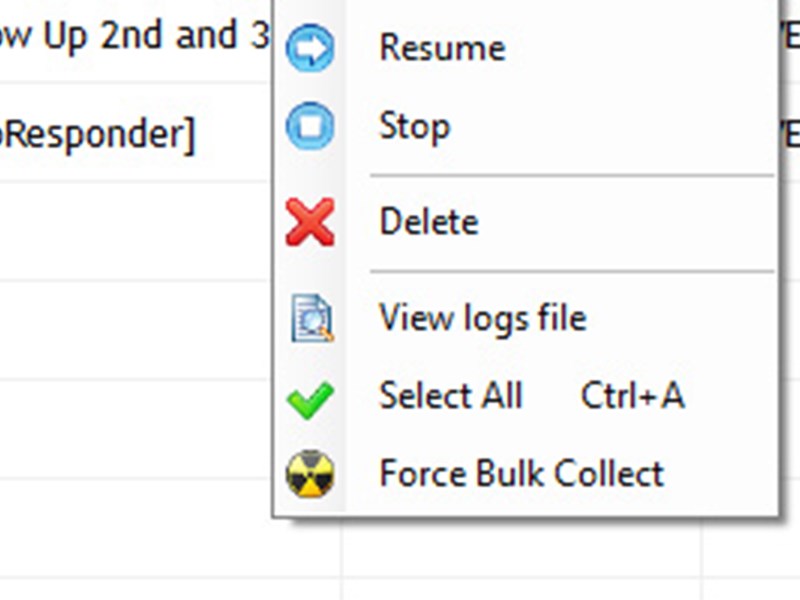Select All entries via the context menu

tap(450, 394)
